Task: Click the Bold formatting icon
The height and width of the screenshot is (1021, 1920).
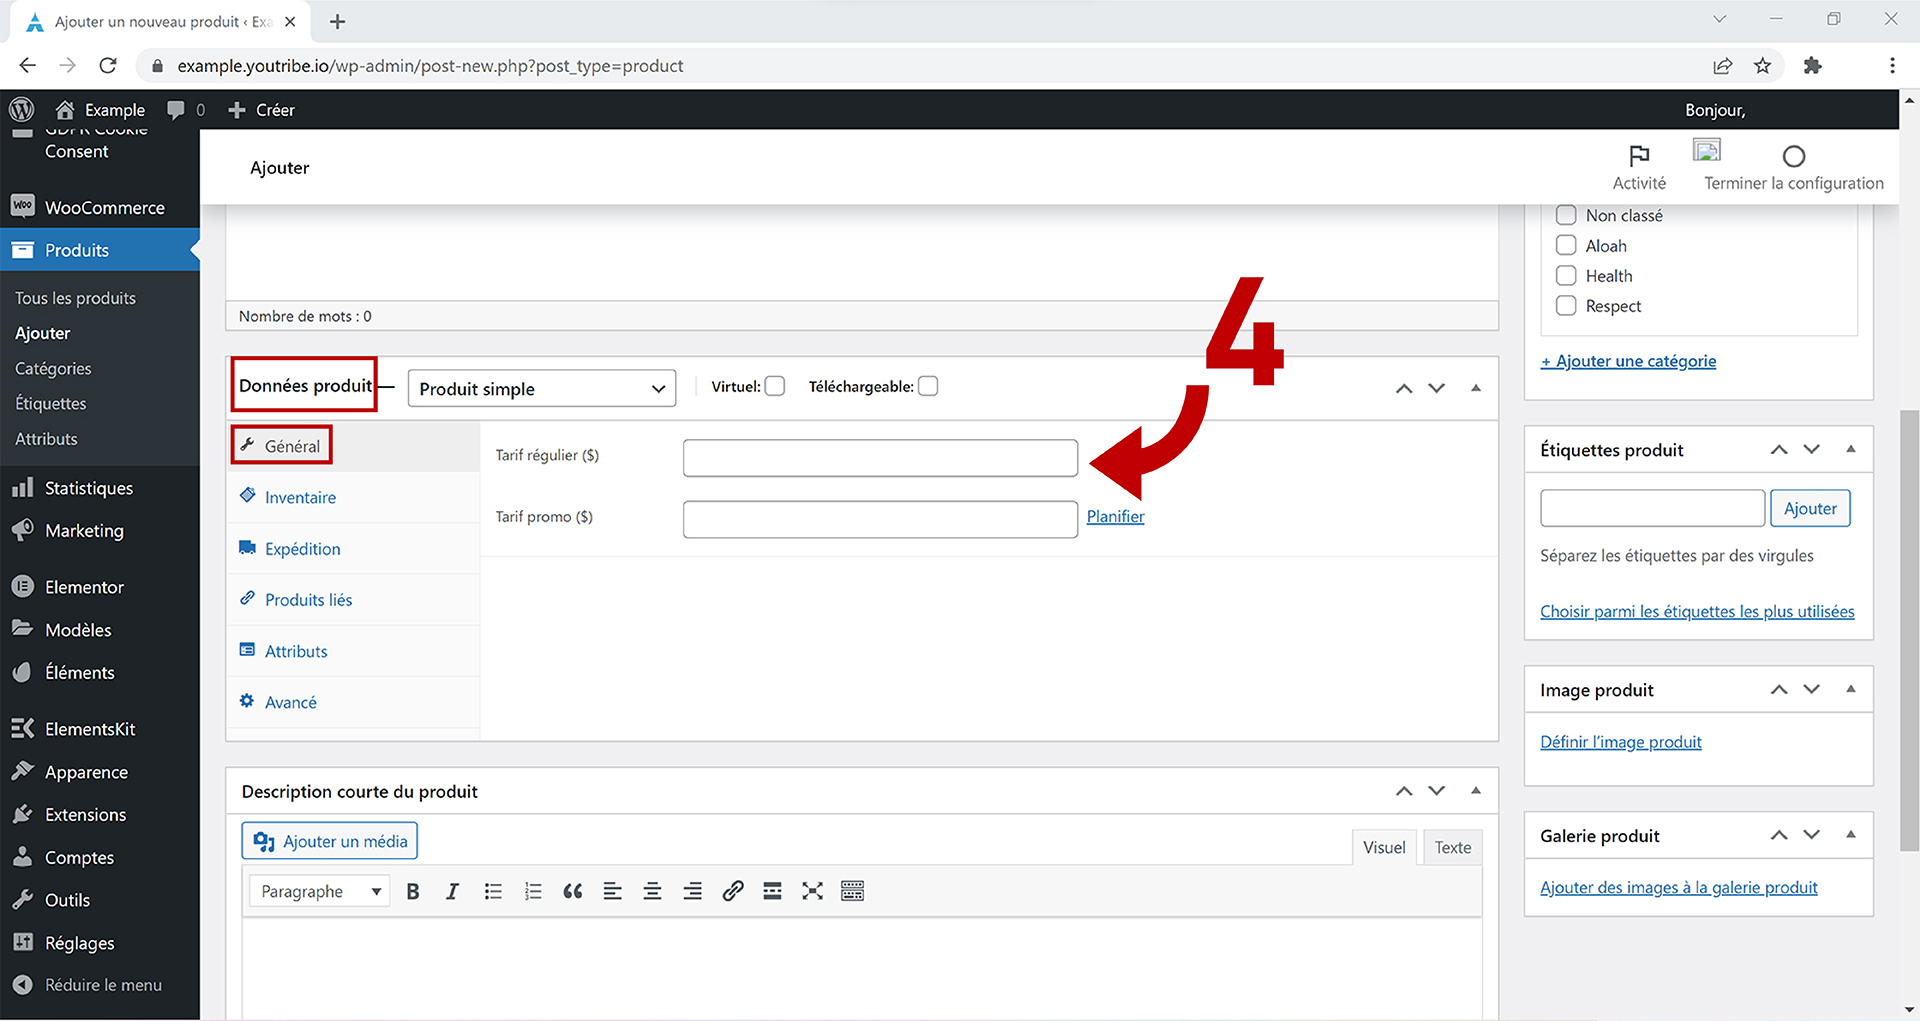Action: click(412, 891)
